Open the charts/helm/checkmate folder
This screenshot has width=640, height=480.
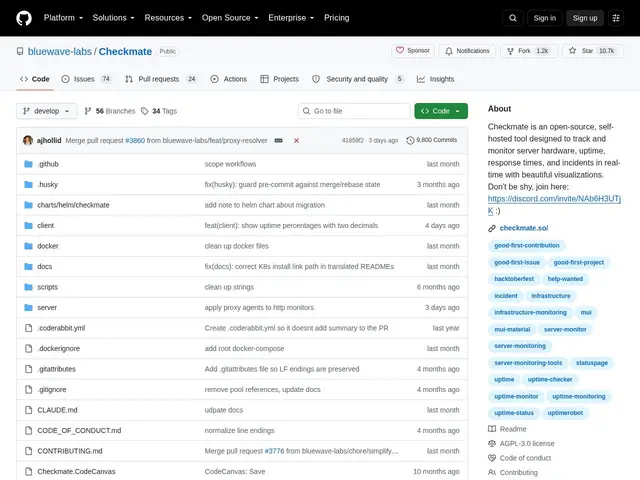point(73,205)
